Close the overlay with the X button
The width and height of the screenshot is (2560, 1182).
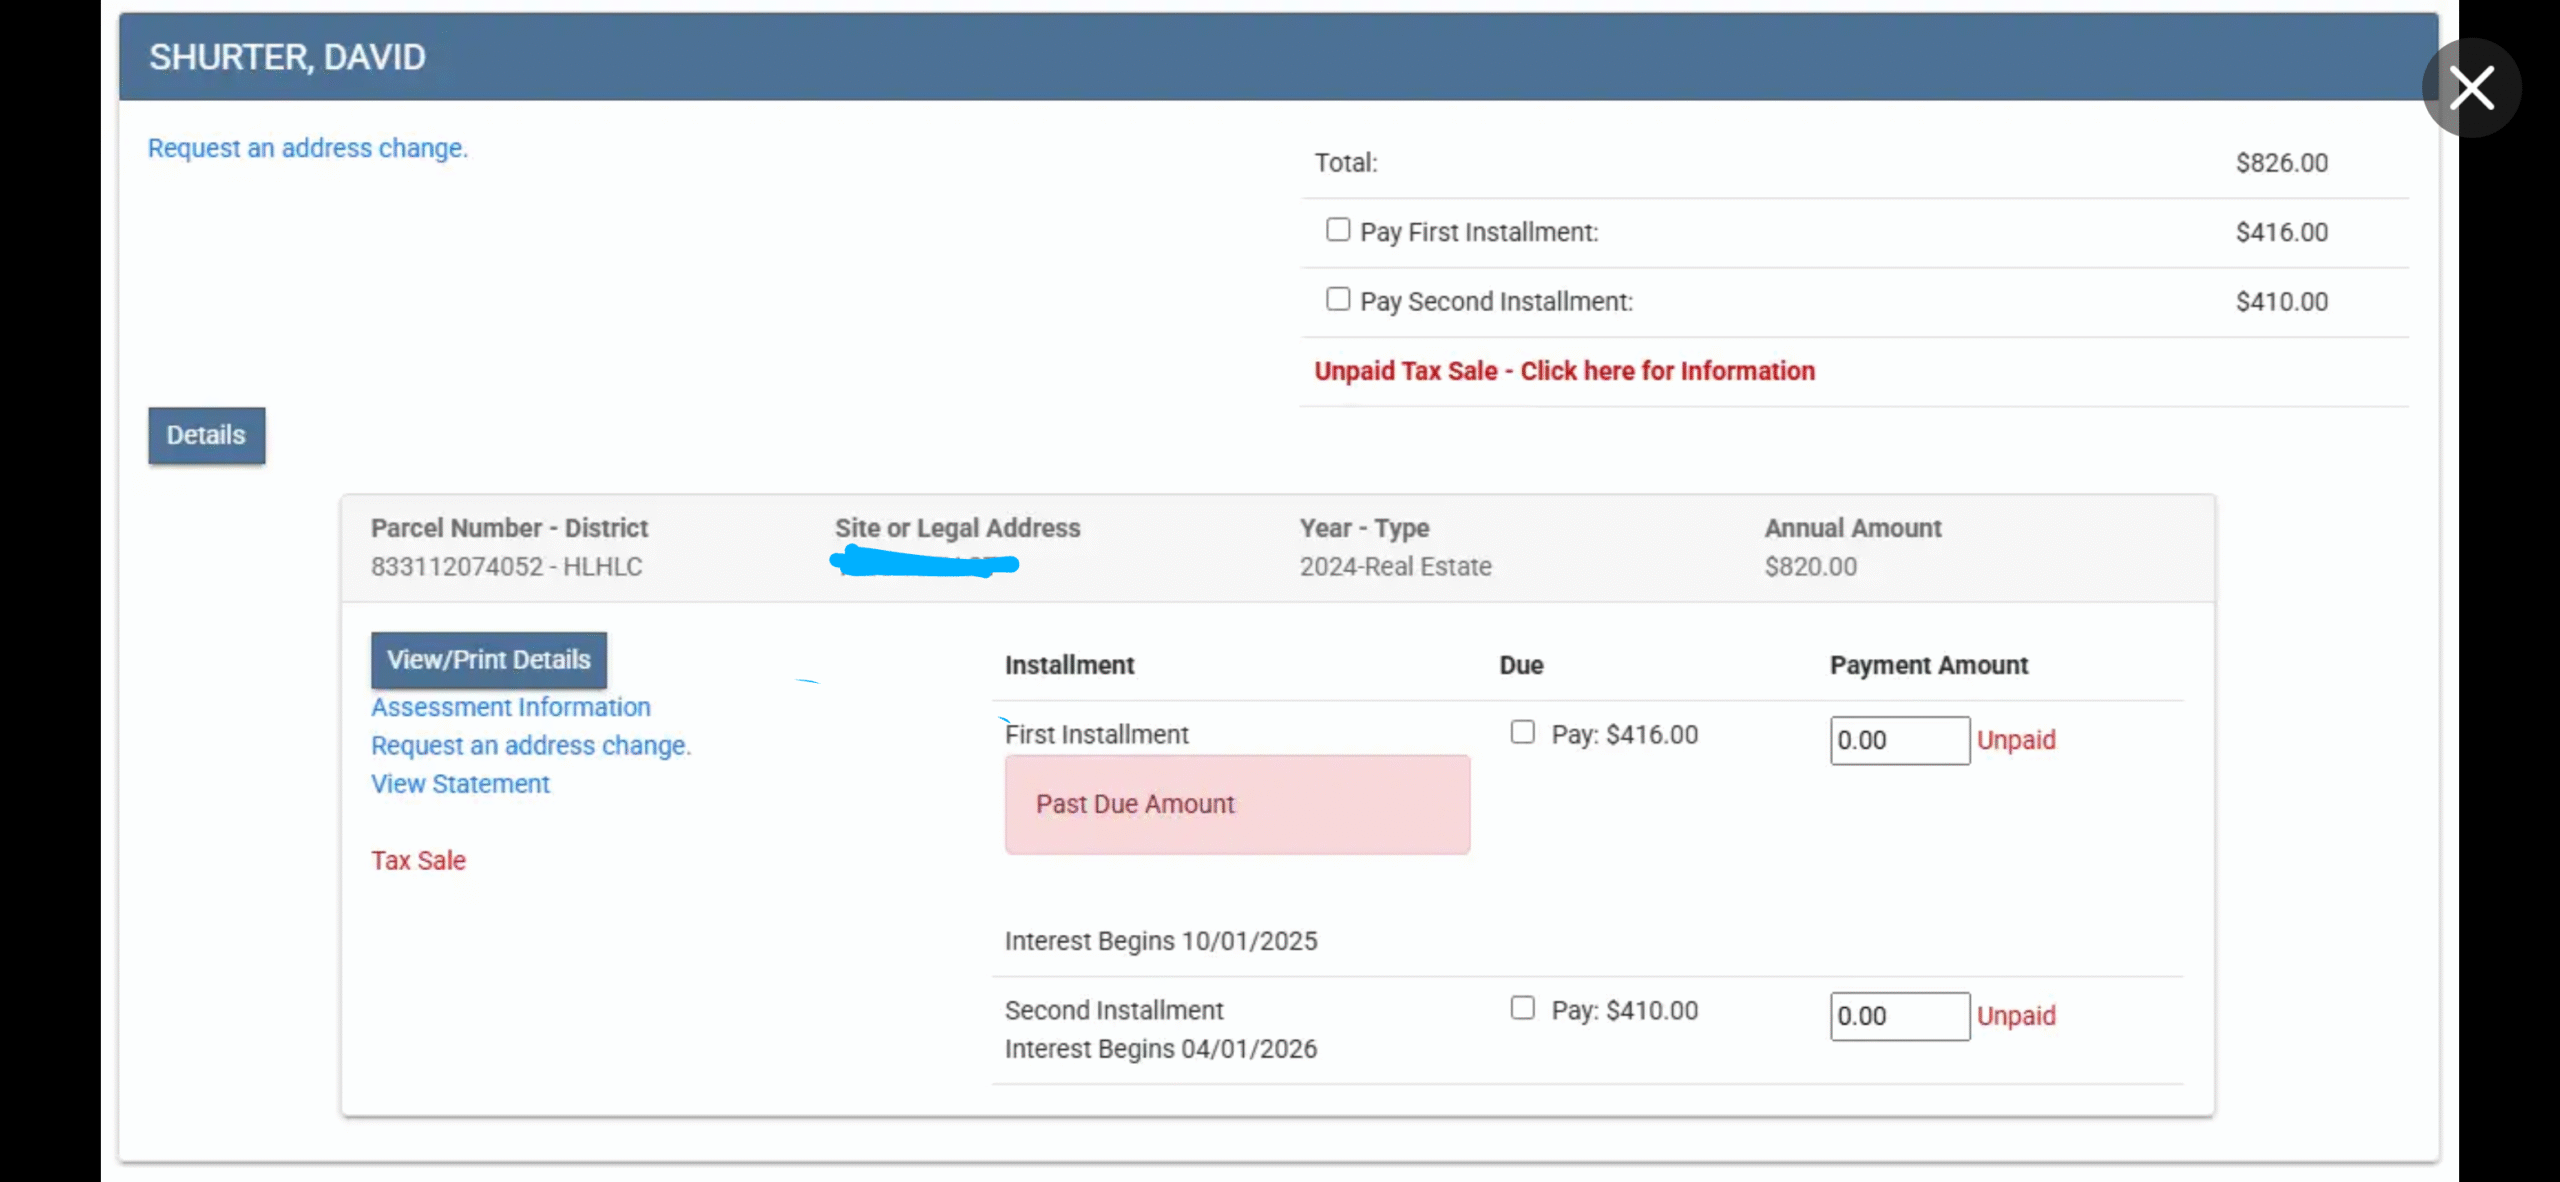pos(2471,88)
